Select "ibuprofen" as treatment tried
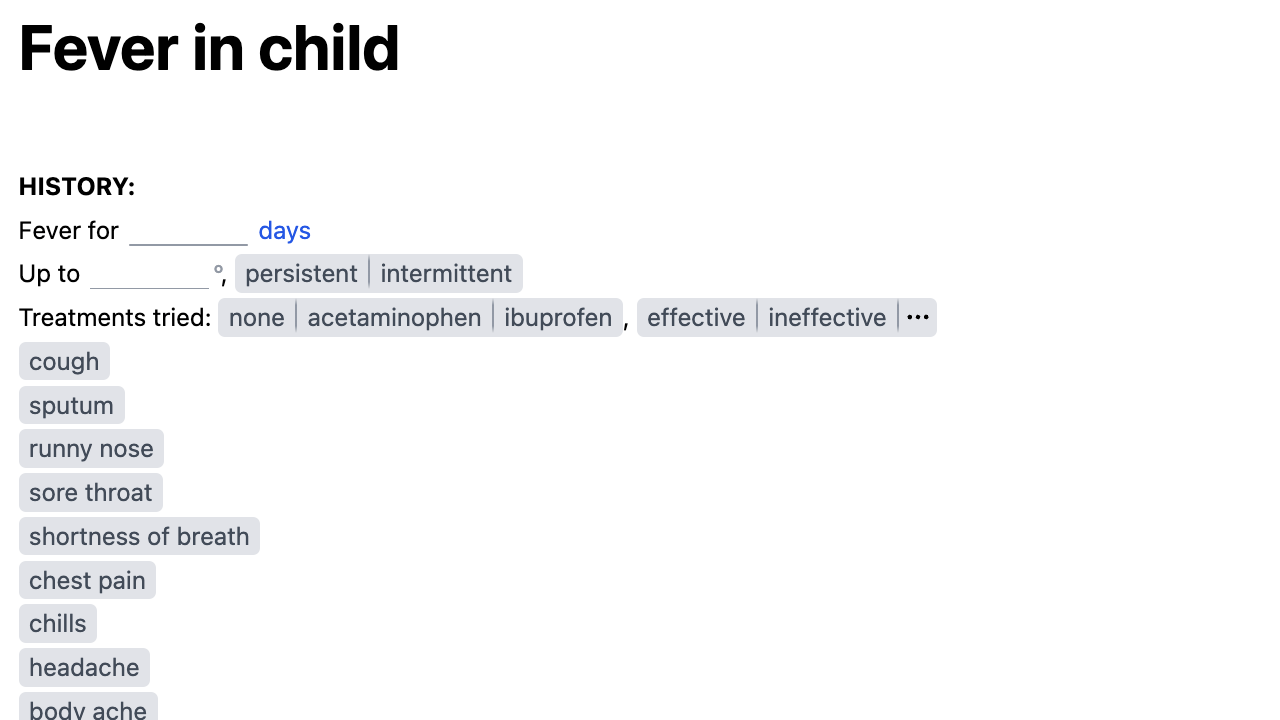The image size is (1280, 720). click(x=557, y=317)
